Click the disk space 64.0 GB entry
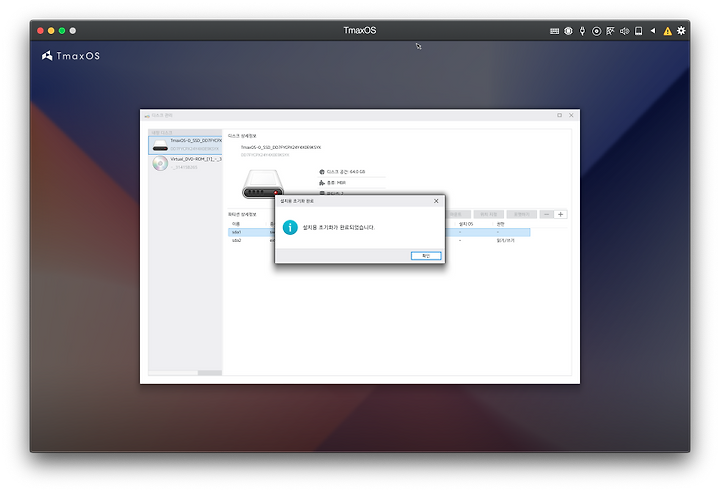The height and width of the screenshot is (492, 720). (x=346, y=172)
